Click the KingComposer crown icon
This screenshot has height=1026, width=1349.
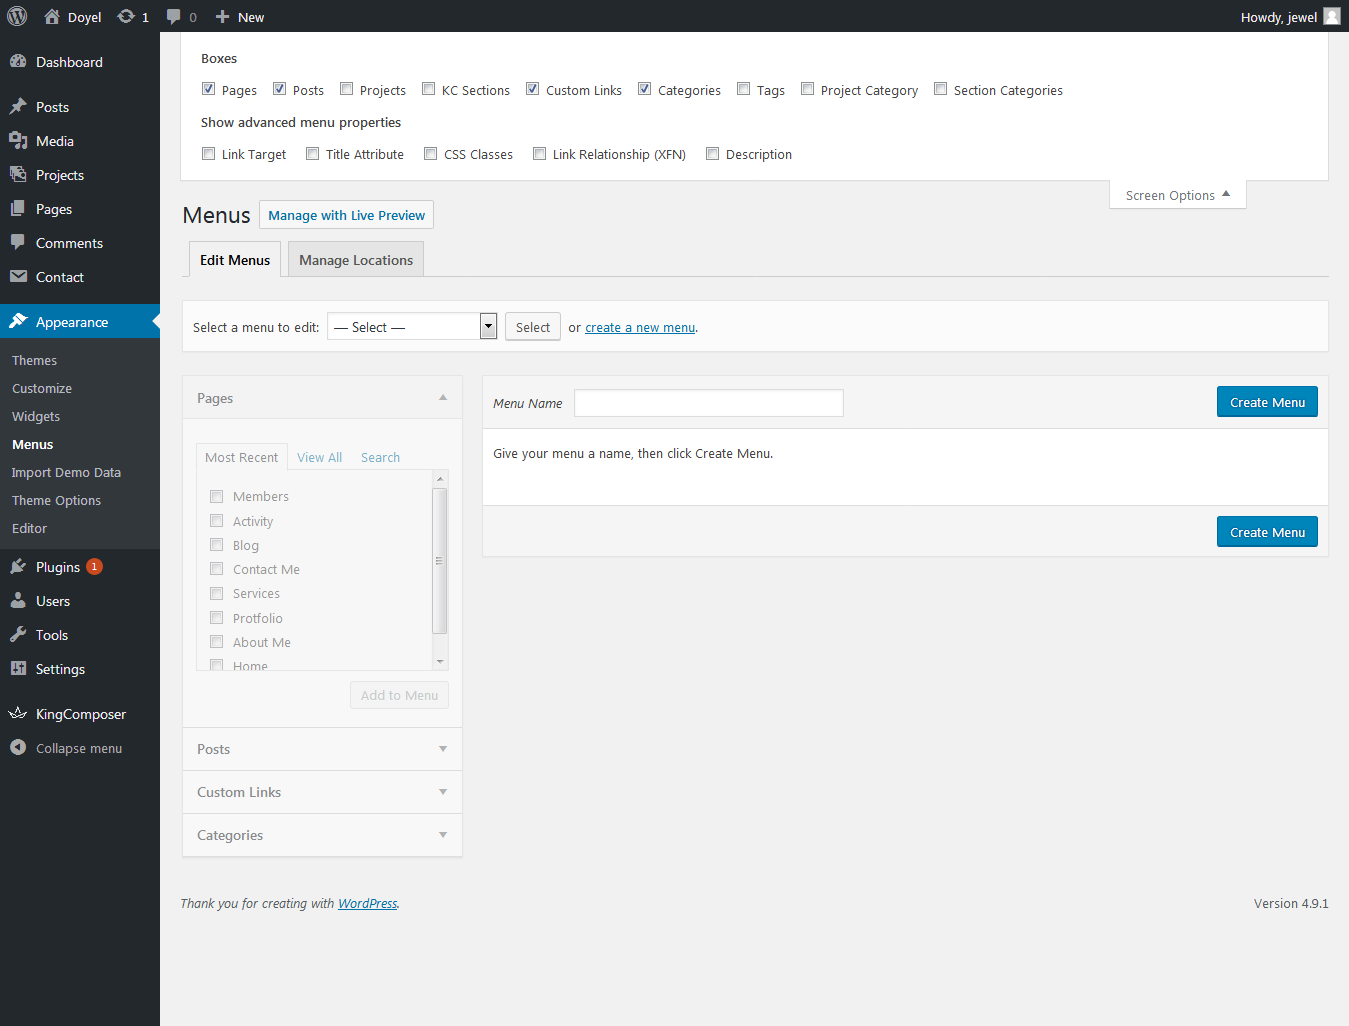[x=18, y=714]
